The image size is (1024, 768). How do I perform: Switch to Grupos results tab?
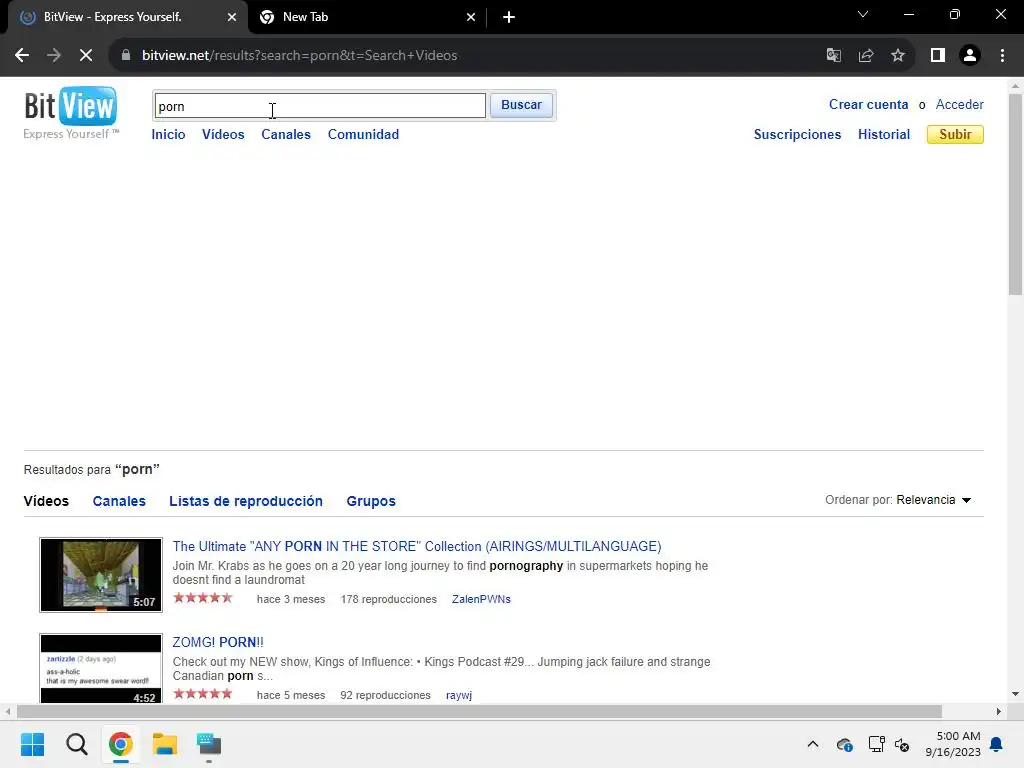(x=371, y=501)
